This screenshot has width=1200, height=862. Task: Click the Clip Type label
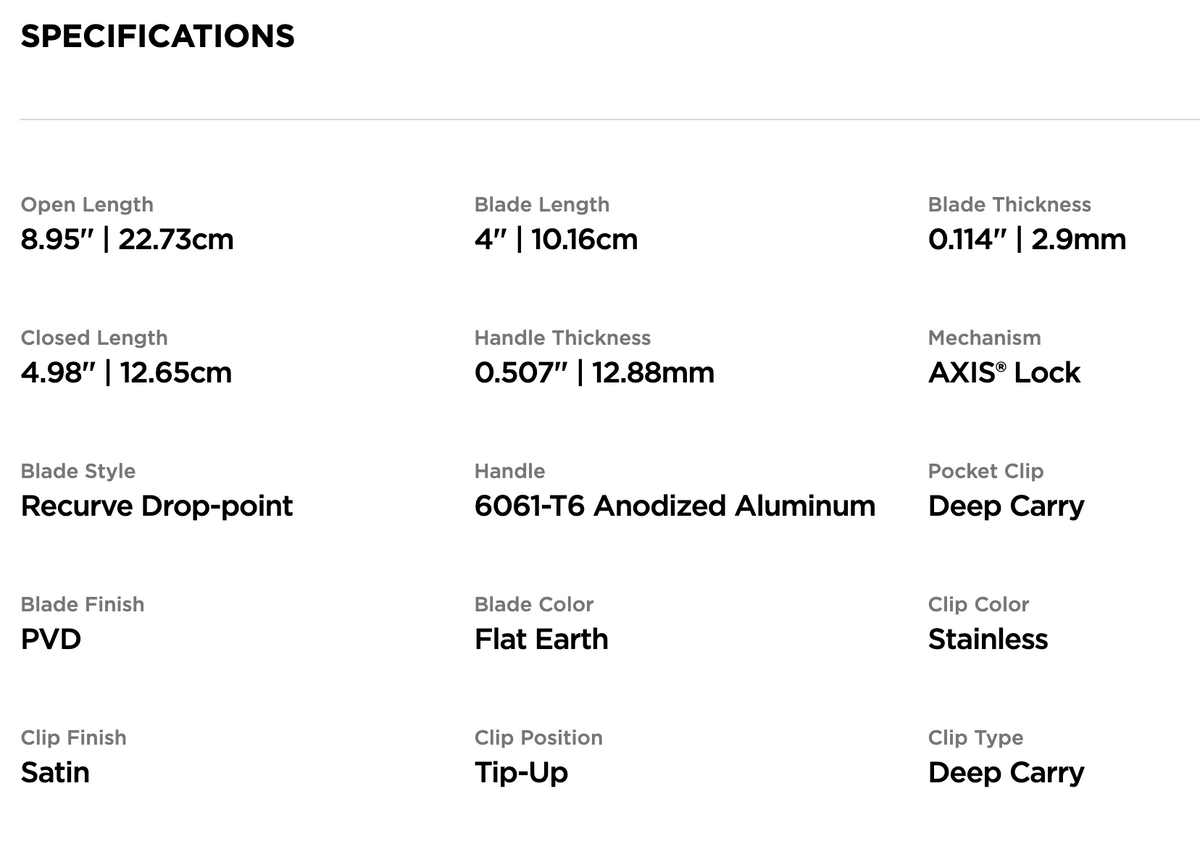(975, 738)
